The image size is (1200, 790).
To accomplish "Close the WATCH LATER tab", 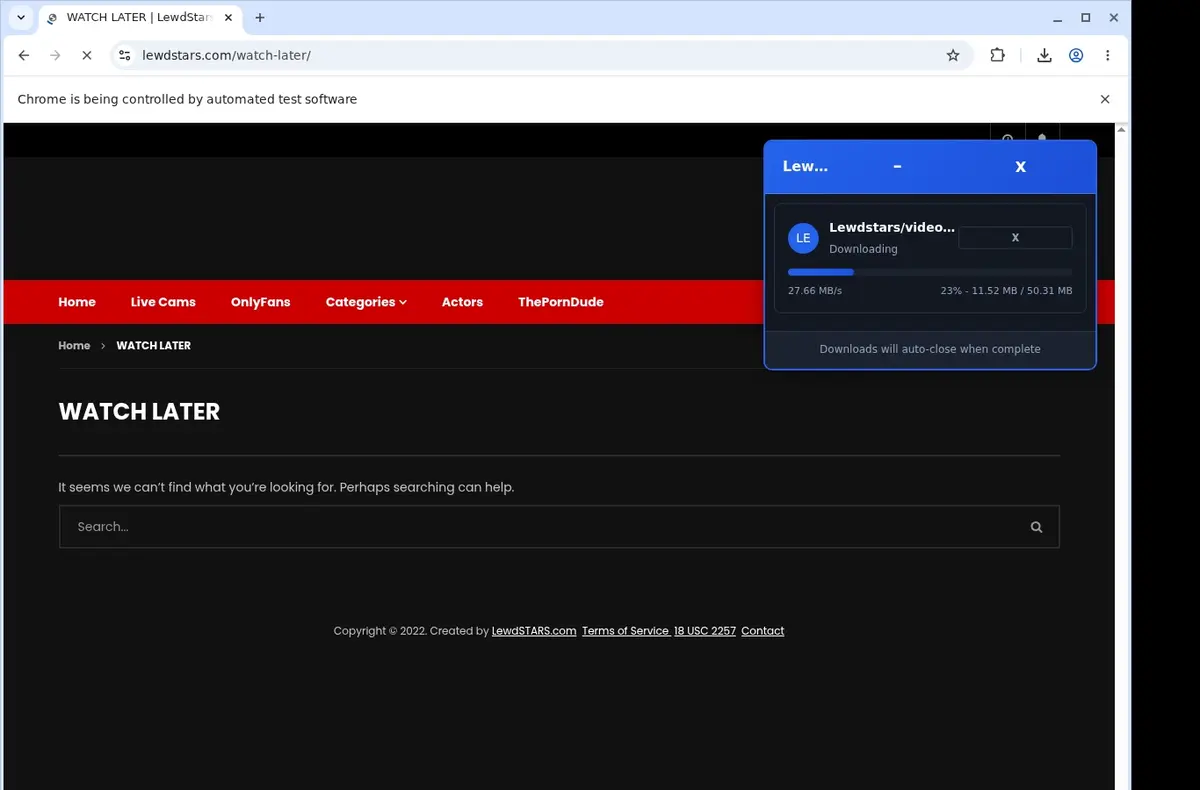I will [x=228, y=17].
